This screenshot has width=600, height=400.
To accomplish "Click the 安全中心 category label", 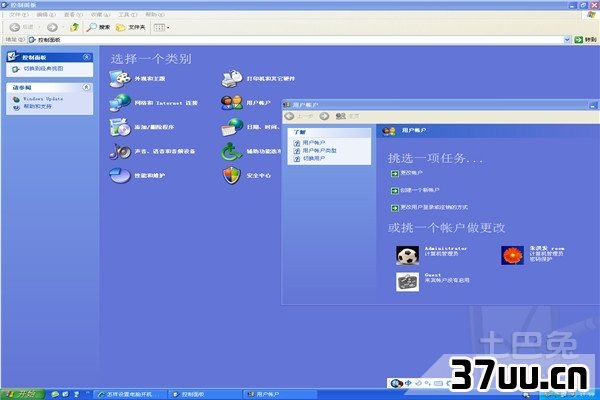I will click(x=258, y=175).
